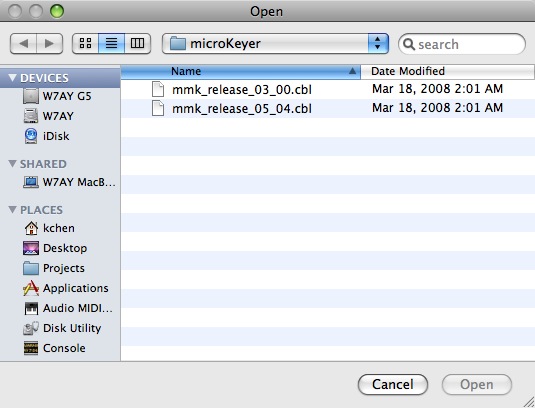Click the magnifying glass search icon
535x408 pixels.
point(408,44)
